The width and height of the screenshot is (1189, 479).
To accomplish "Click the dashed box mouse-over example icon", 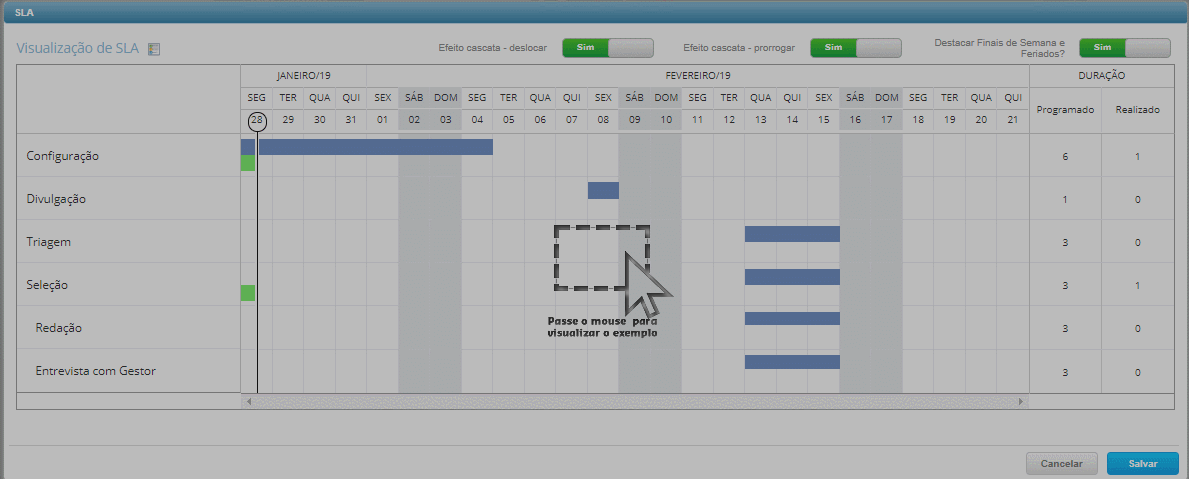I will coord(602,258).
